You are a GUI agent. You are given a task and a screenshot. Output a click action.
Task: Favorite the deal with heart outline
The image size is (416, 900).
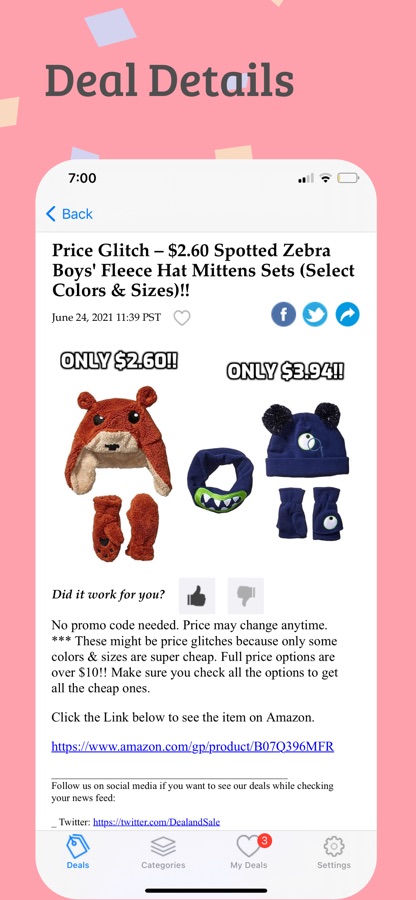coord(182,317)
